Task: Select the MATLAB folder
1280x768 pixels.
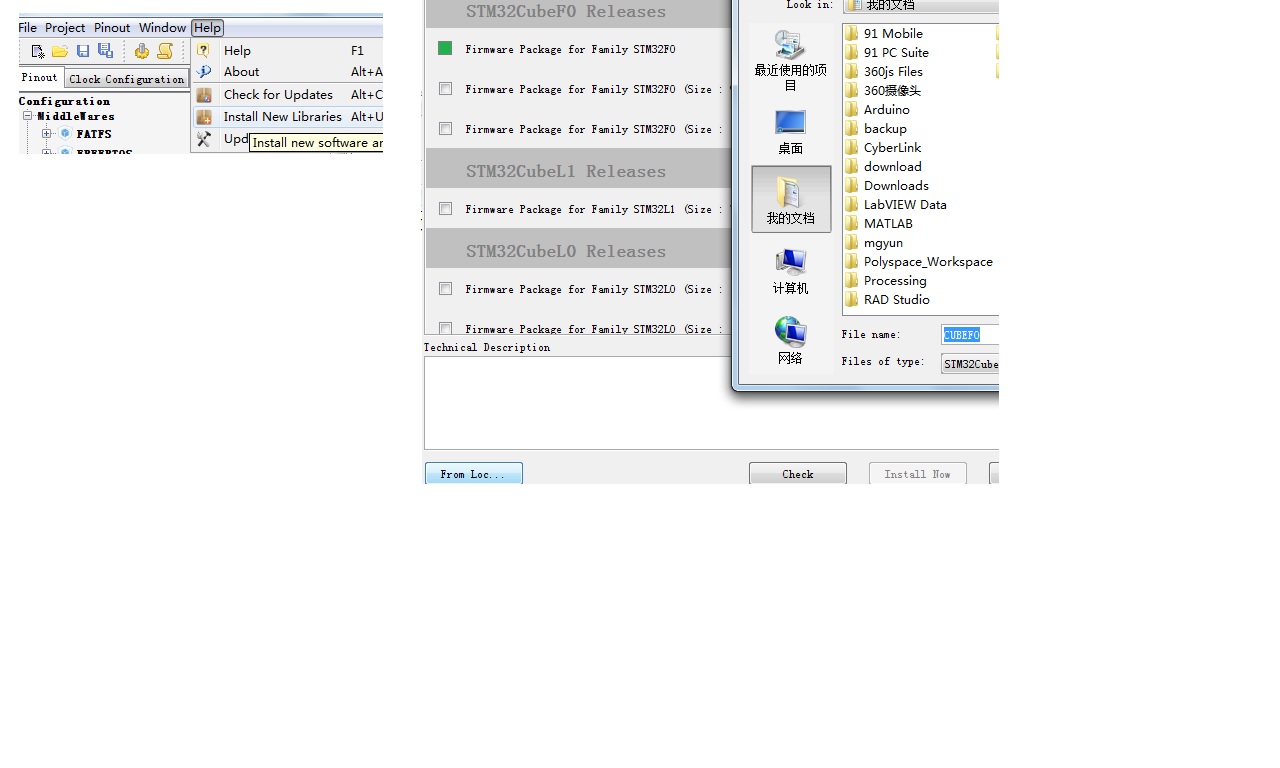Action: pyautogui.click(x=879, y=224)
